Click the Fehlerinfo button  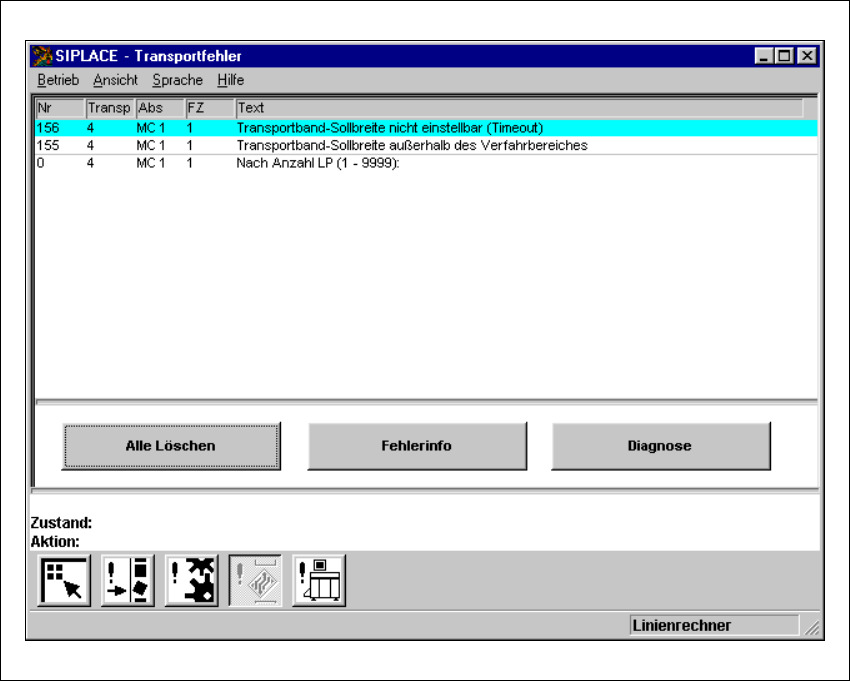click(416, 446)
